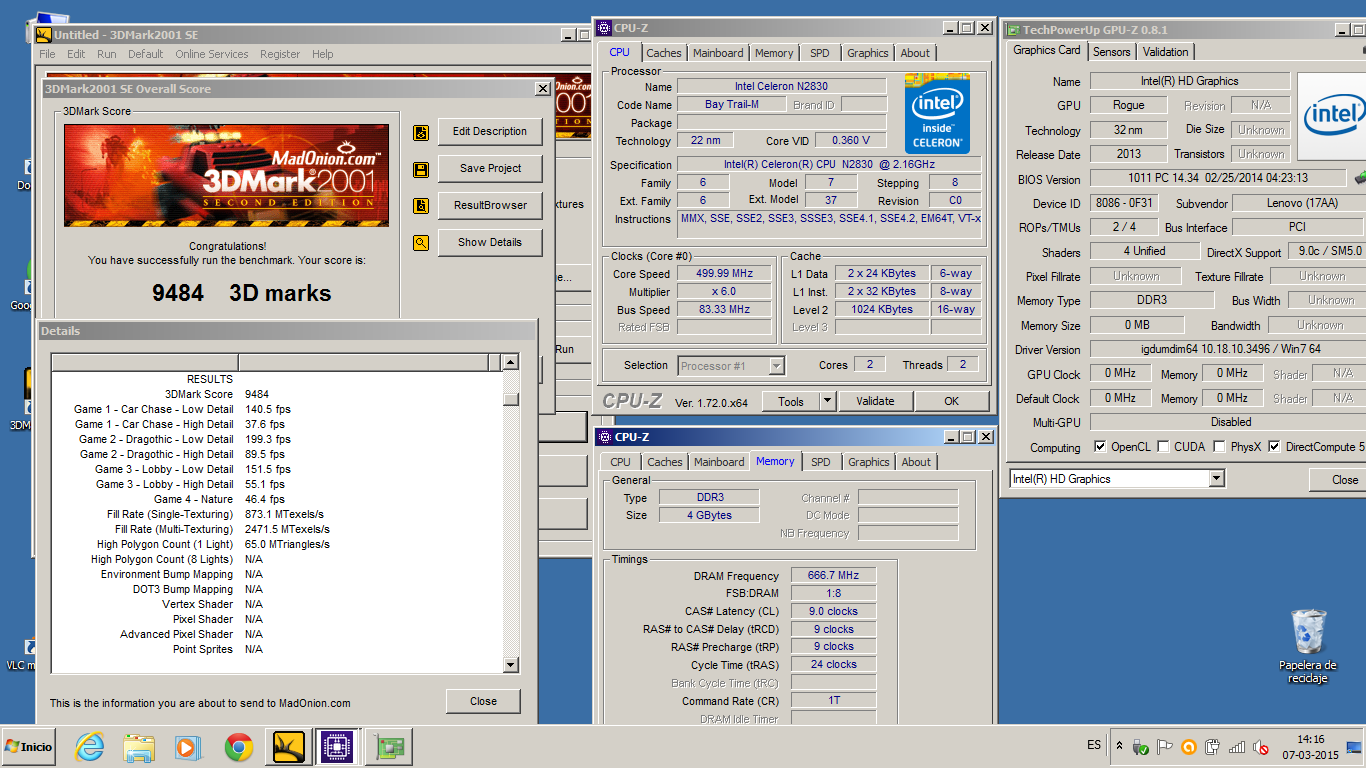Viewport: 1366px width, 768px height.
Task: Click the Save Project button
Action: click(x=490, y=169)
